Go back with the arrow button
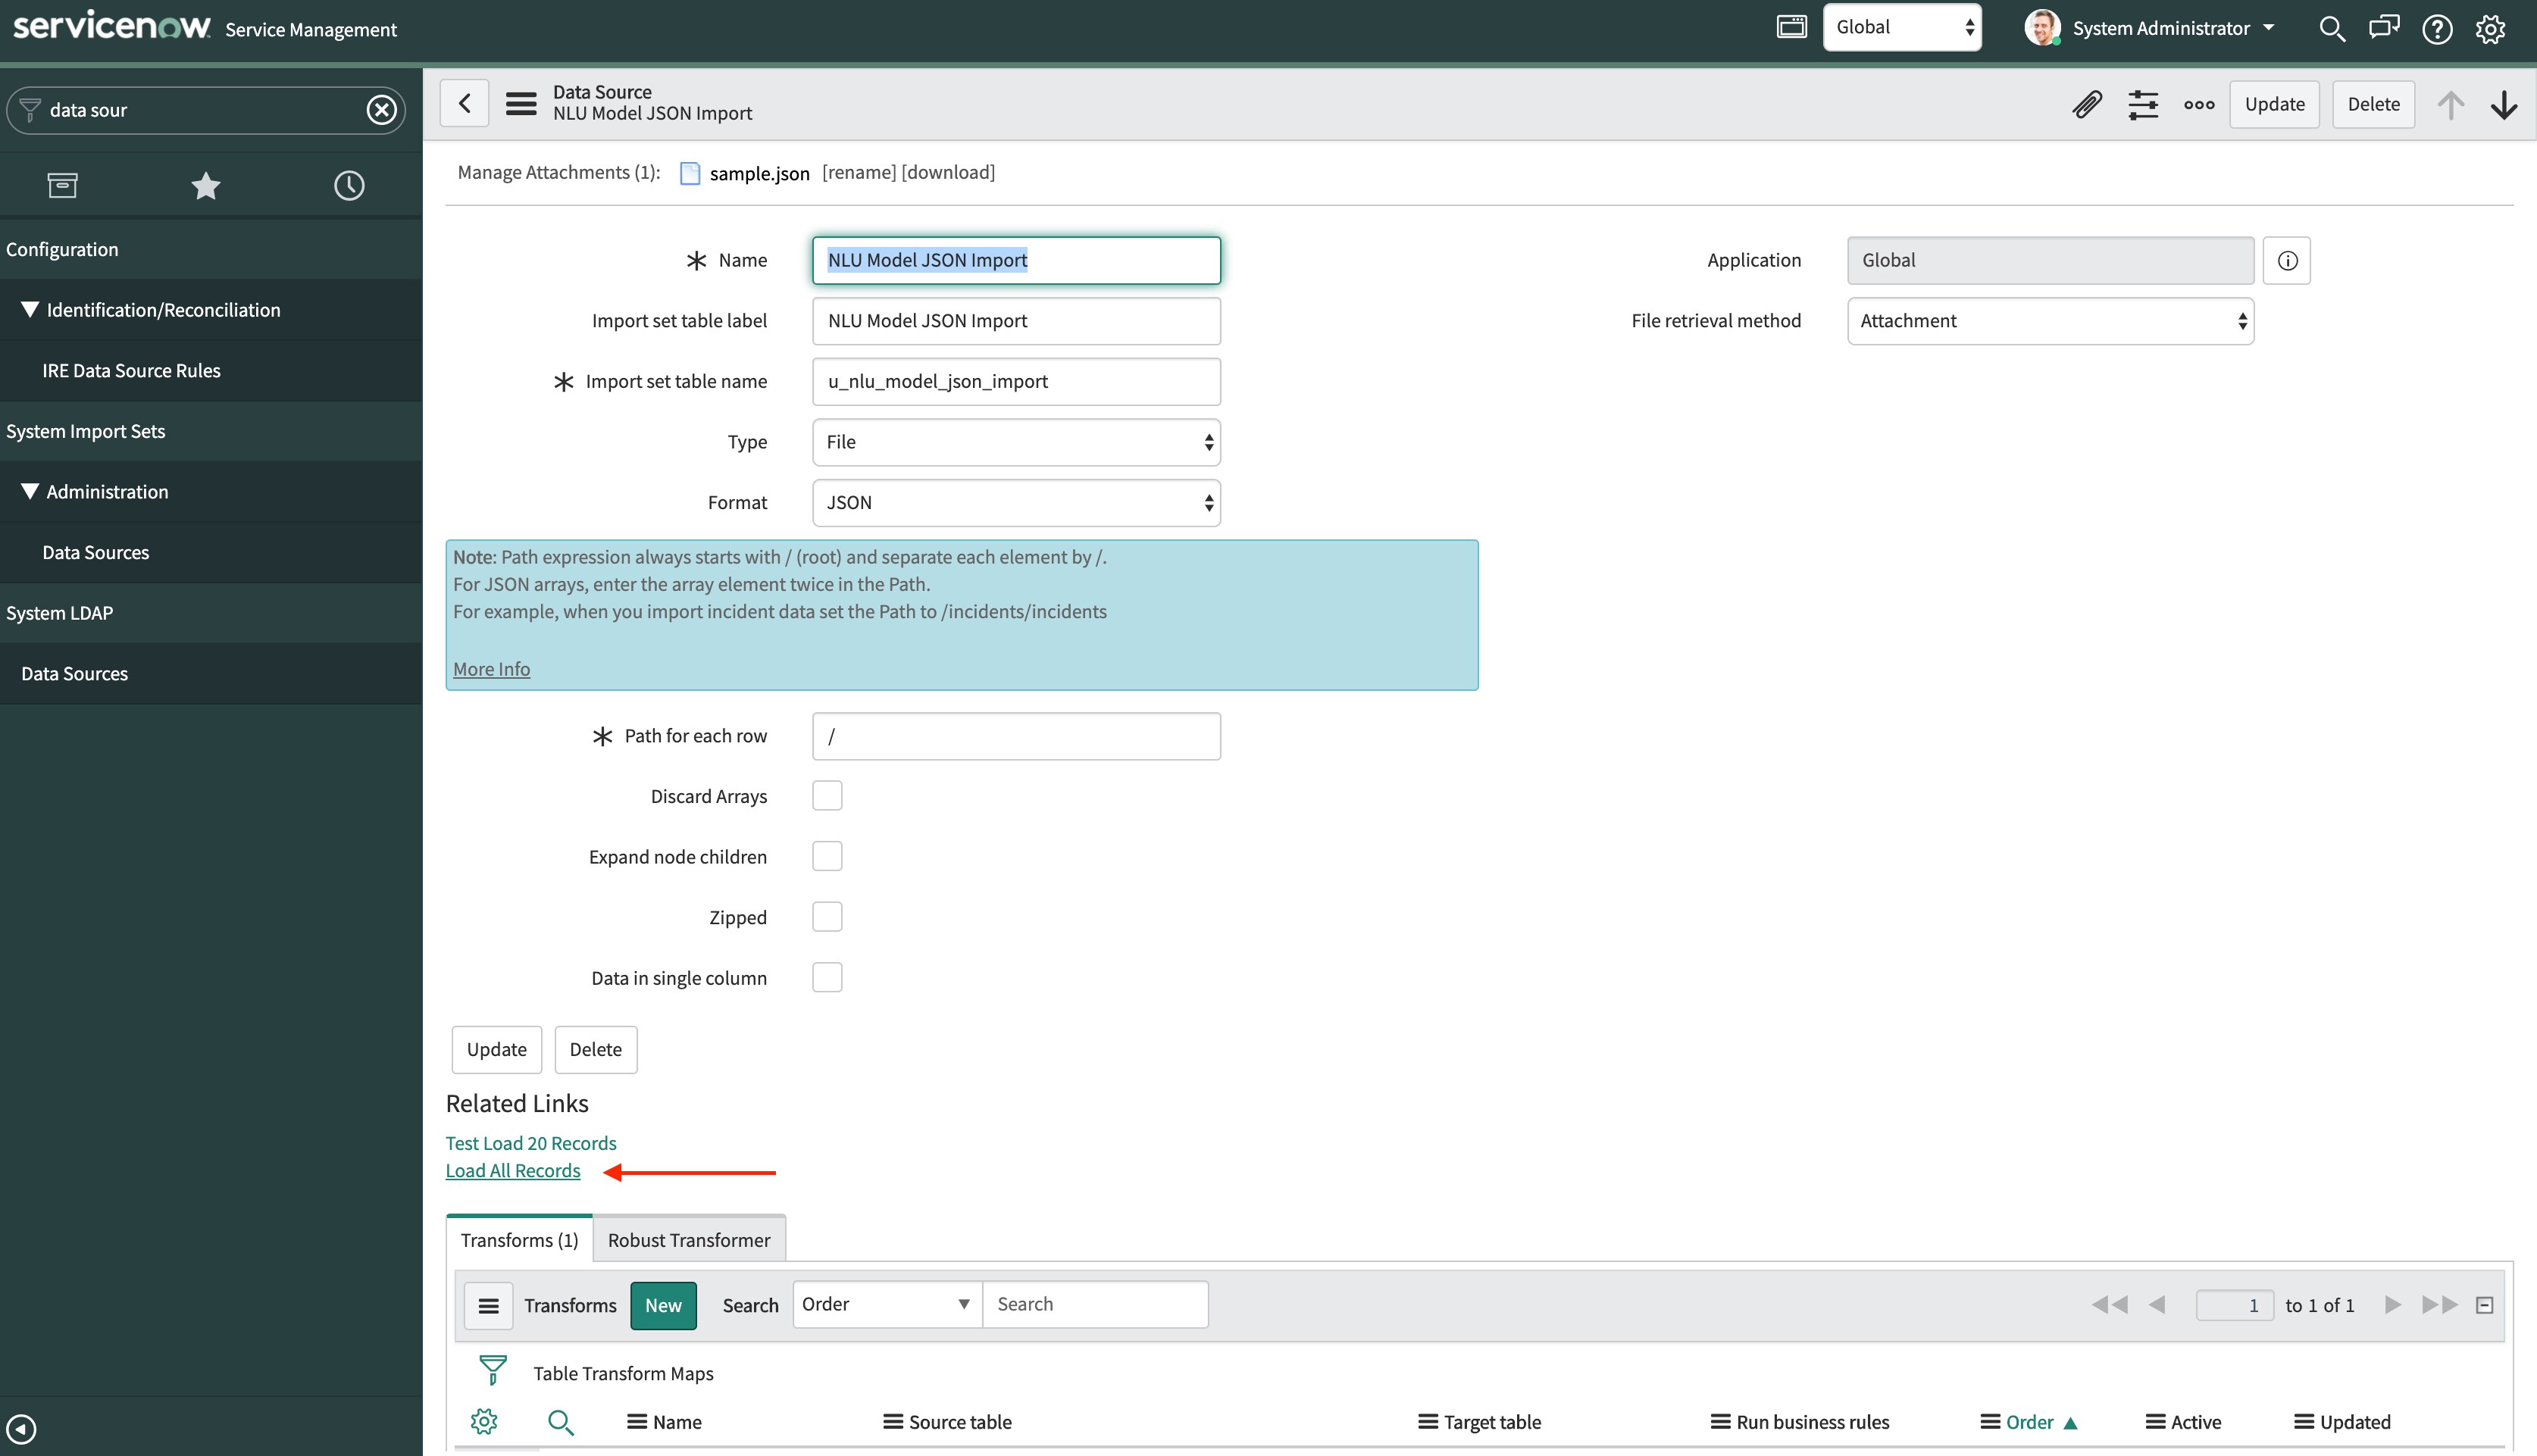 465,103
